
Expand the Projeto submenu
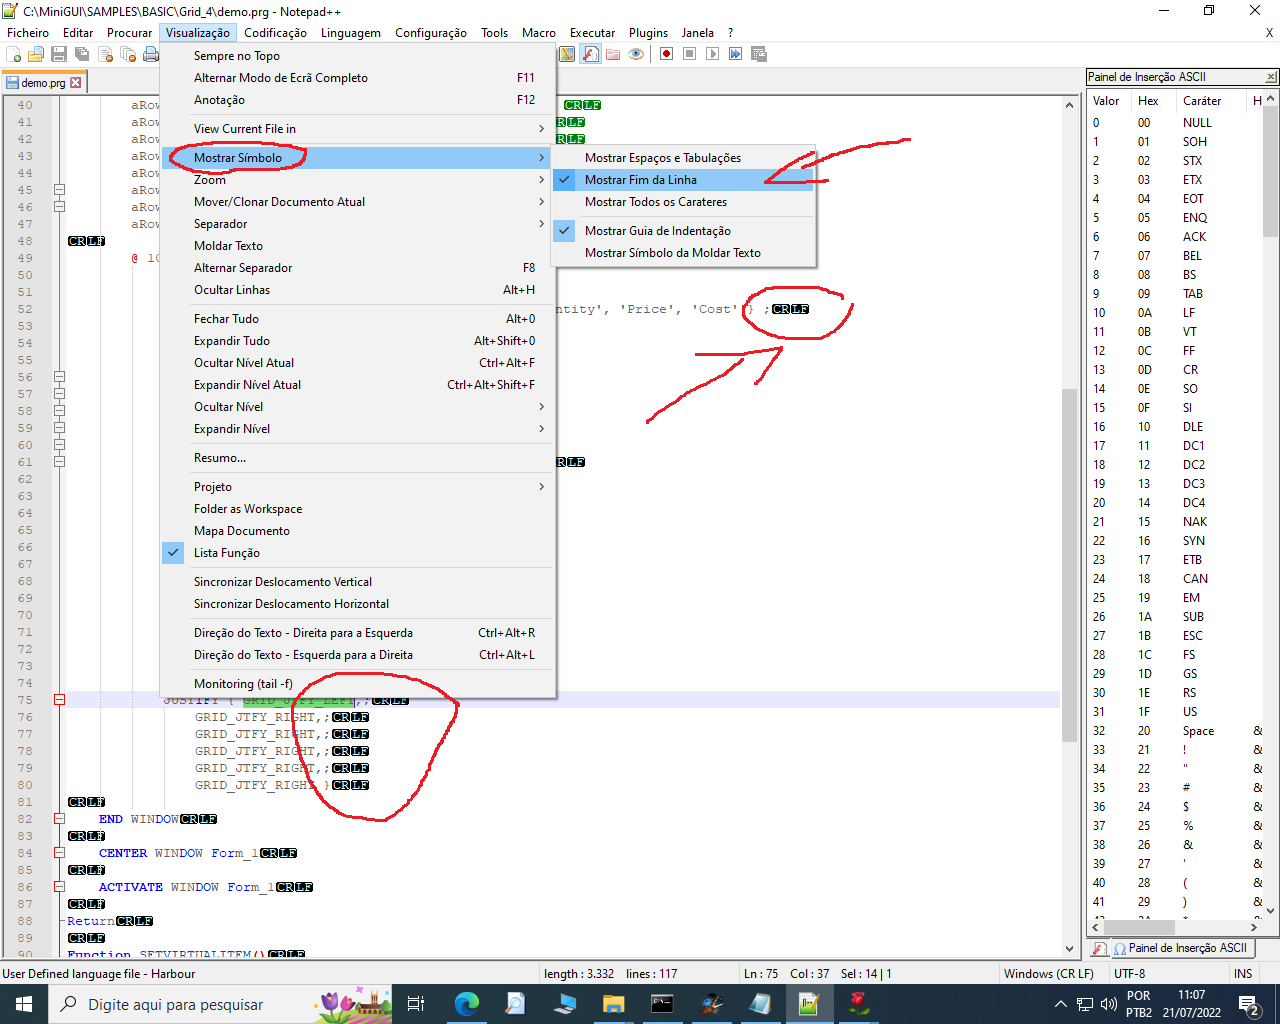357,487
